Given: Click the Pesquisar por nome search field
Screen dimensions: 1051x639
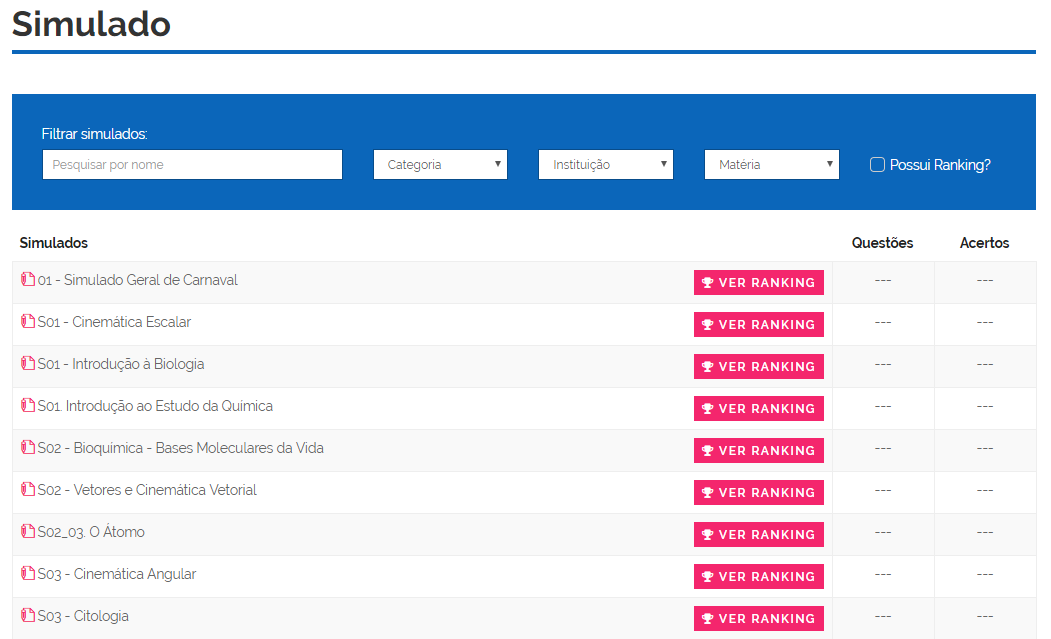Looking at the screenshot, I should point(192,165).
